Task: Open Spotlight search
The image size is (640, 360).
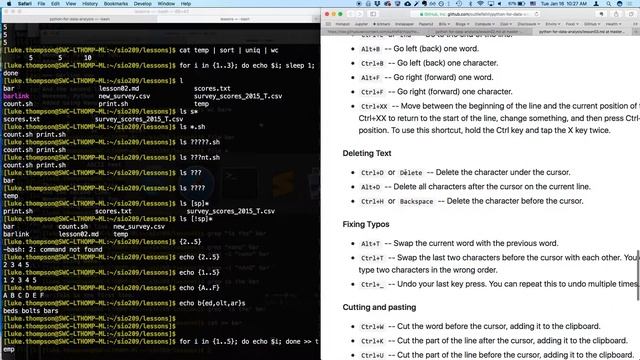Action: [609, 4]
